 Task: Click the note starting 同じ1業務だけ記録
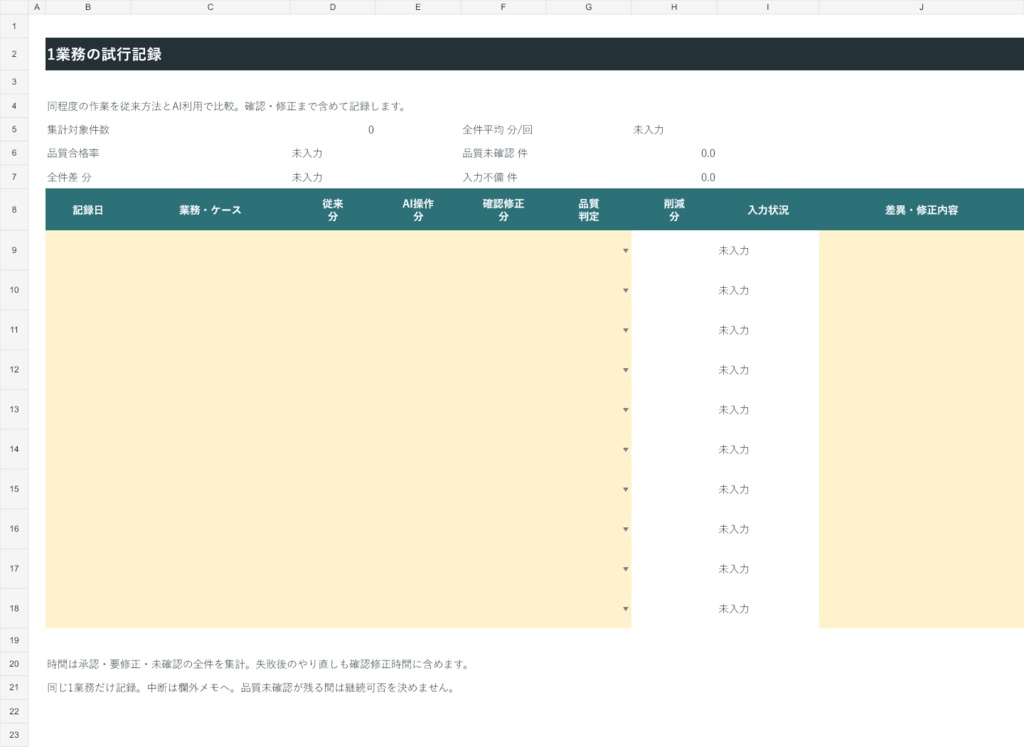point(251,688)
